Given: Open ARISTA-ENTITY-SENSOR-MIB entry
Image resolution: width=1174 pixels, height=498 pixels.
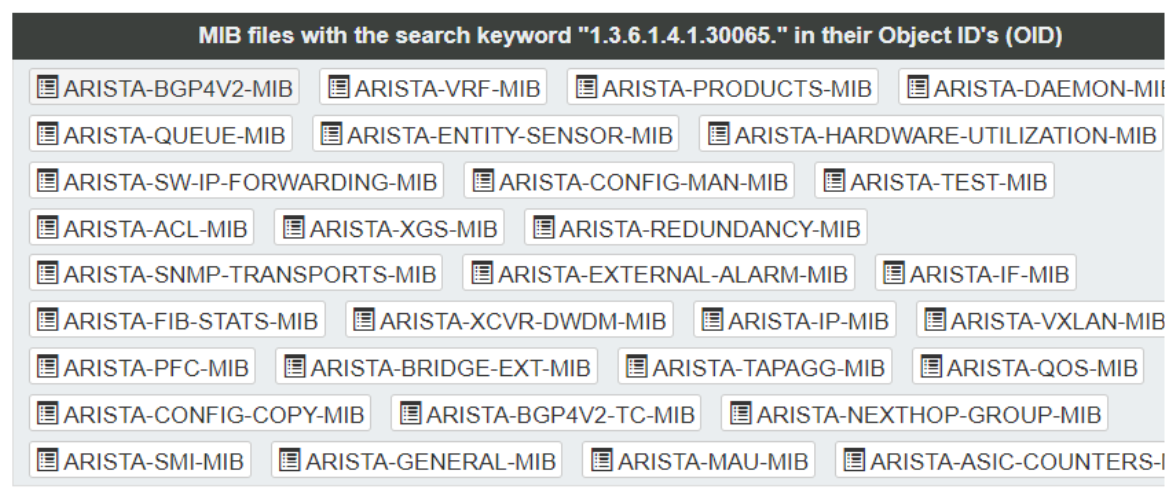Looking at the screenshot, I should click(496, 134).
